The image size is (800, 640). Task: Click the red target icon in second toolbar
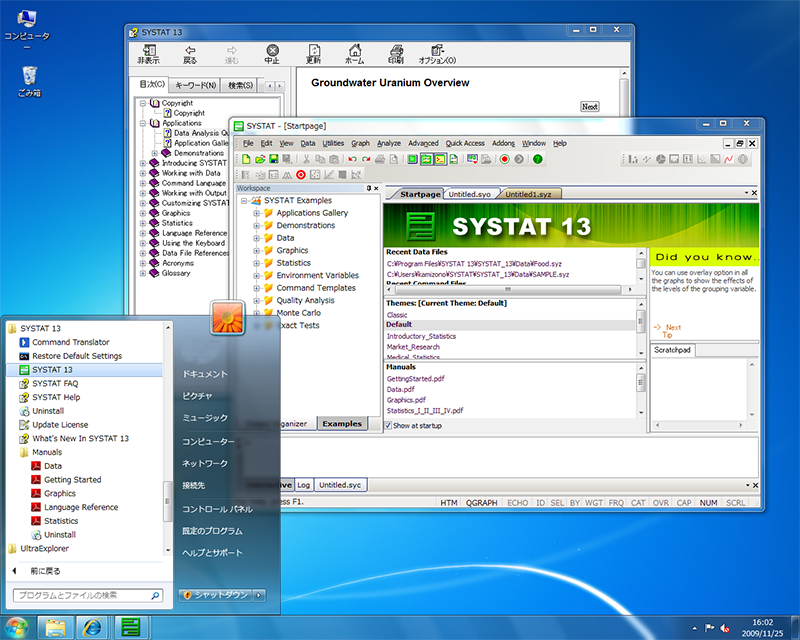301,175
